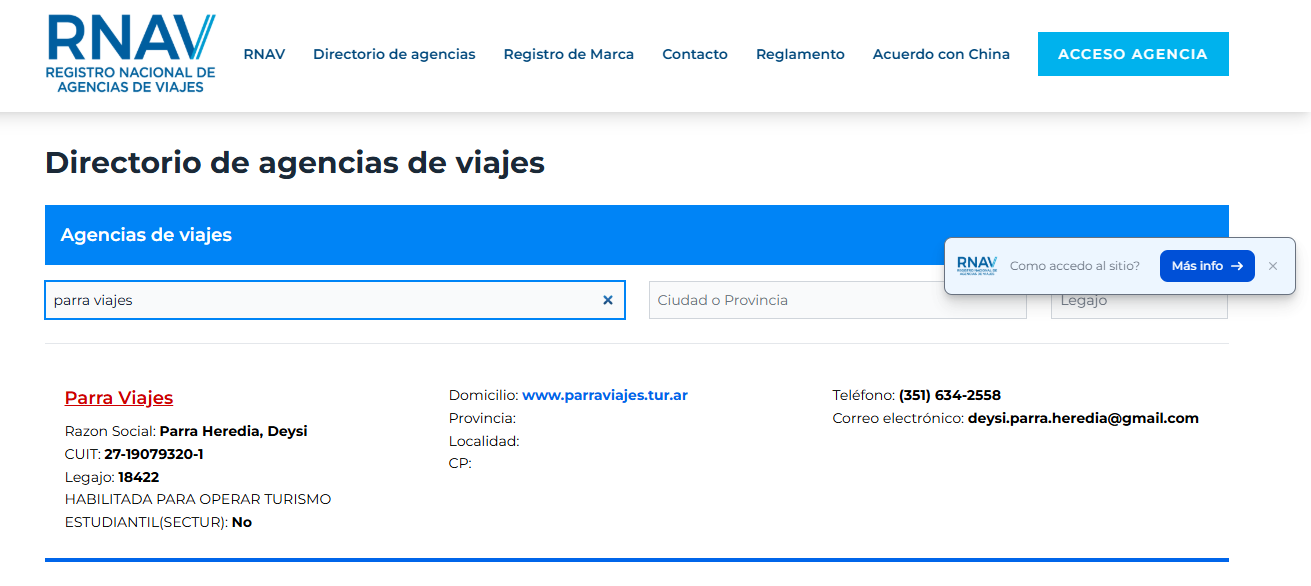Click the Ciudad o Provincia field
This screenshot has width=1311, height=586.
(838, 300)
